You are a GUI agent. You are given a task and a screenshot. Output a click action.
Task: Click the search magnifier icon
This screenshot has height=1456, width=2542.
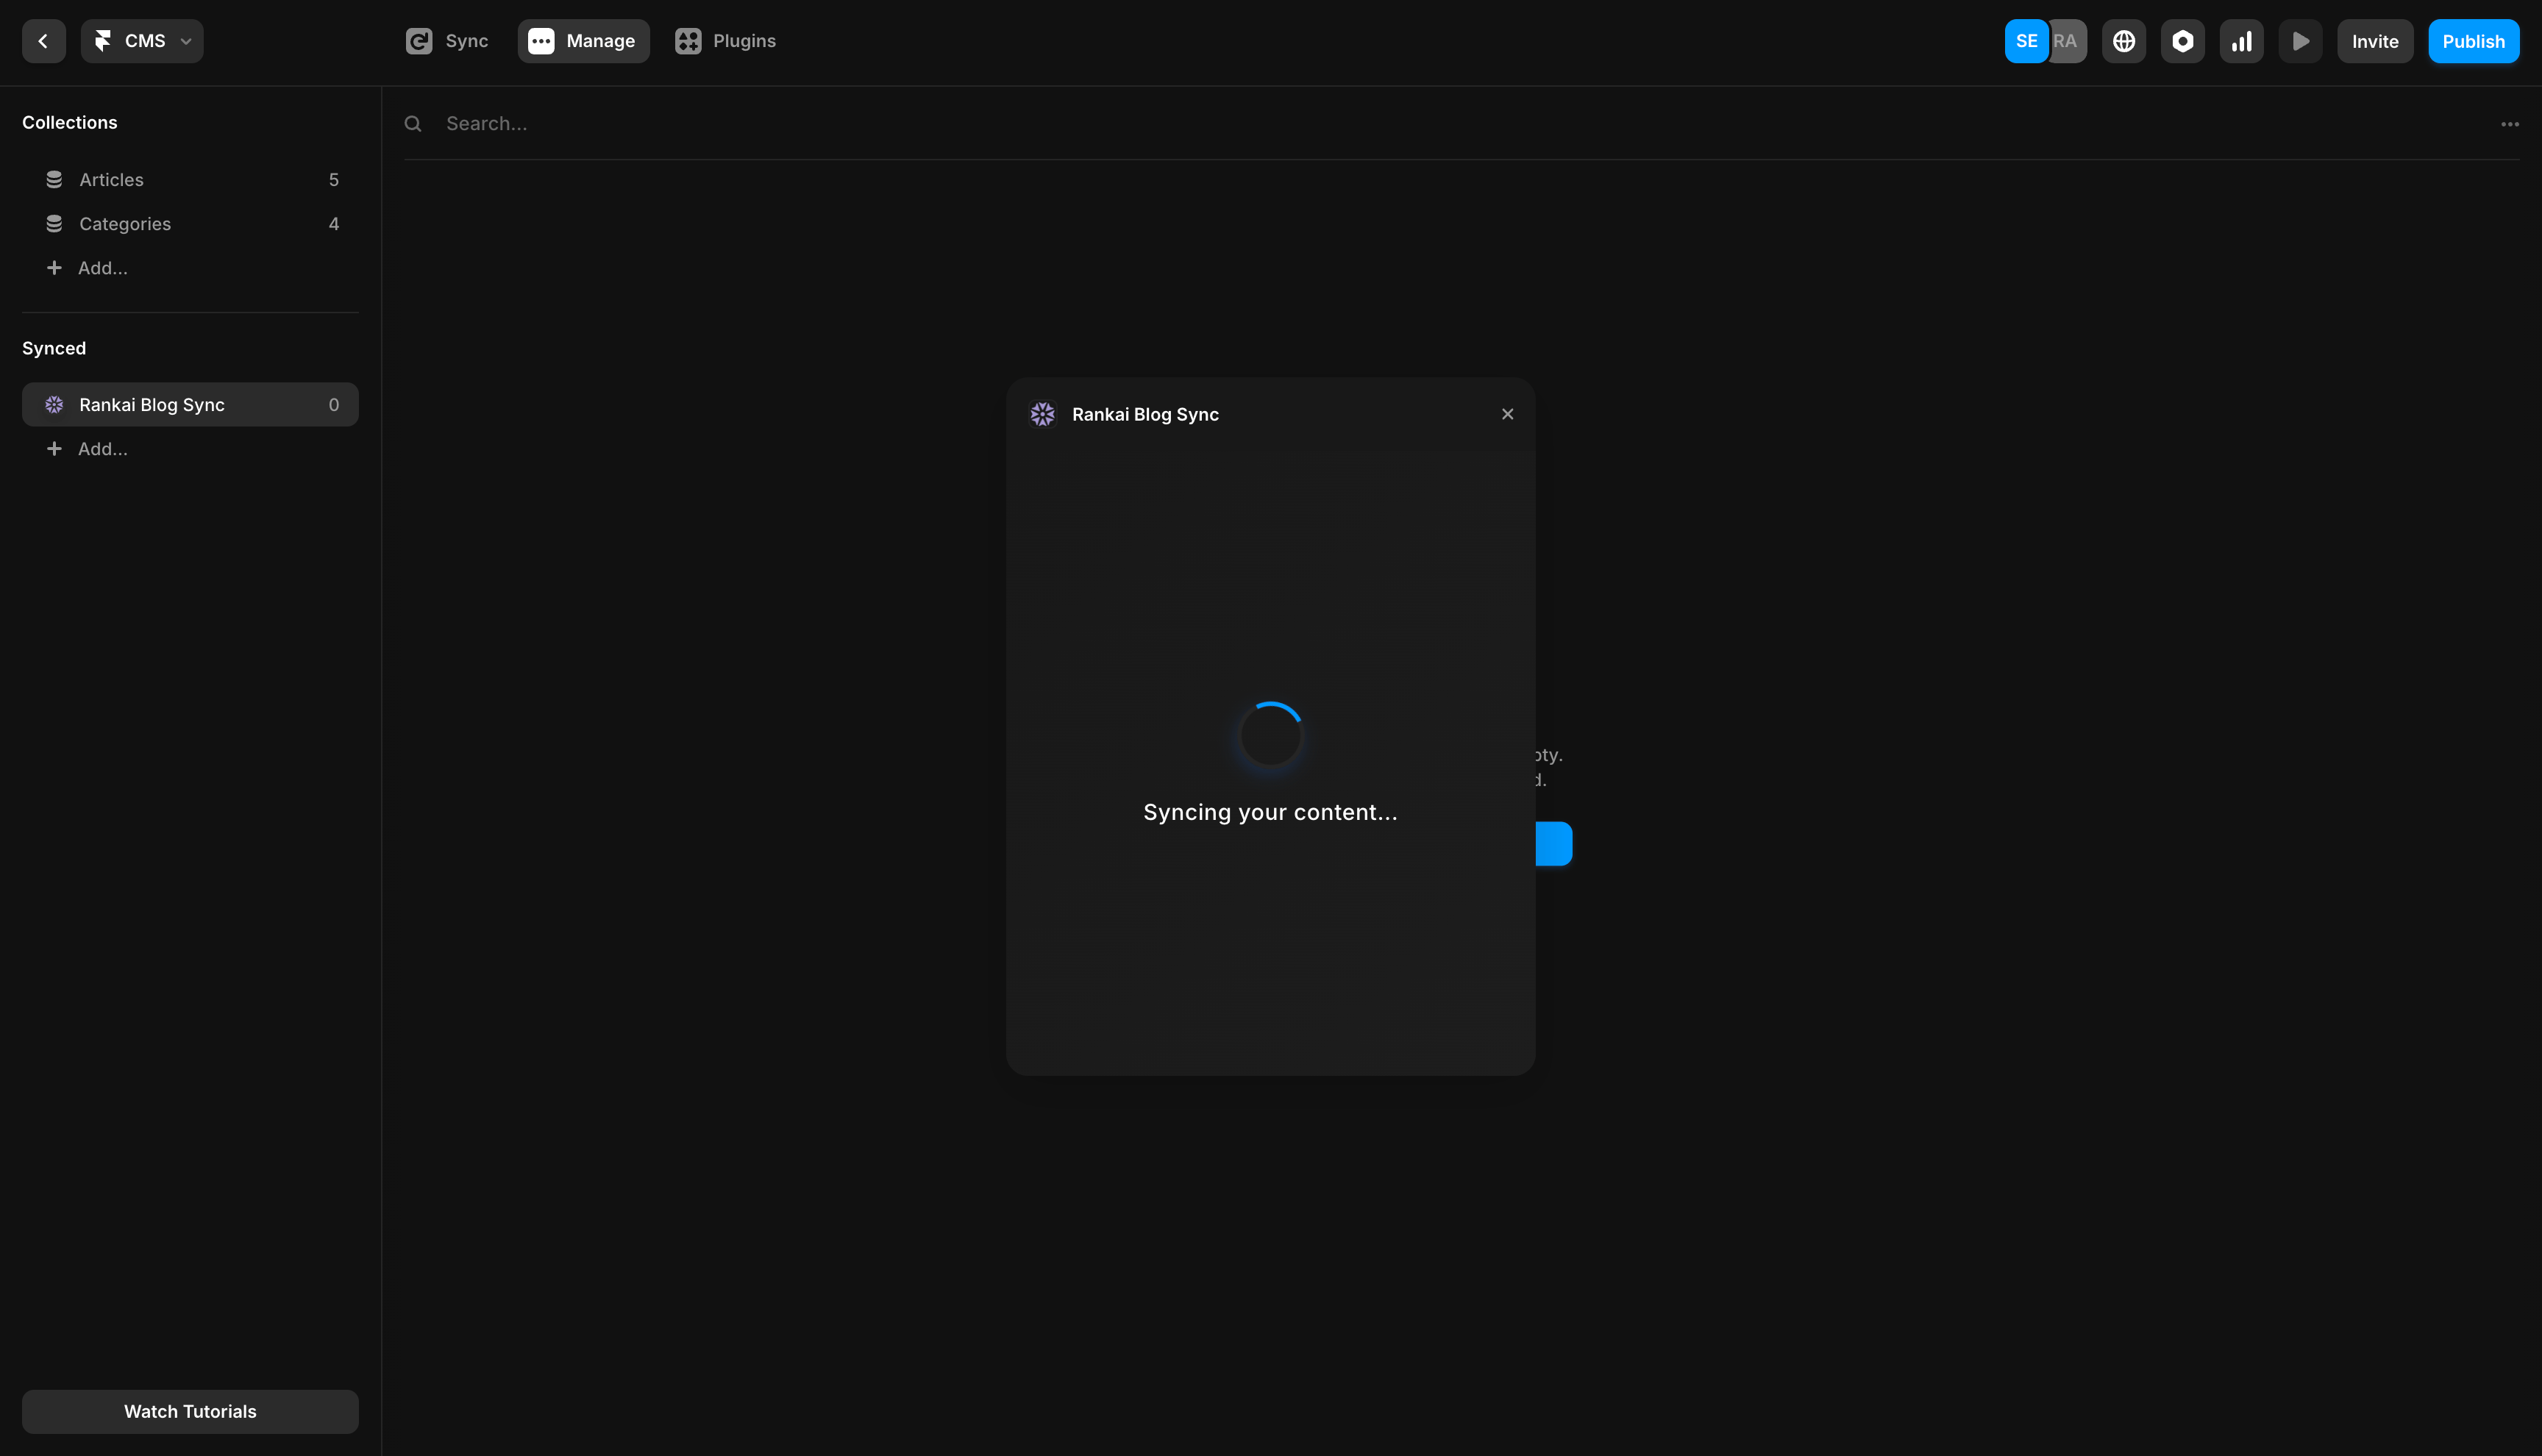coord(413,123)
